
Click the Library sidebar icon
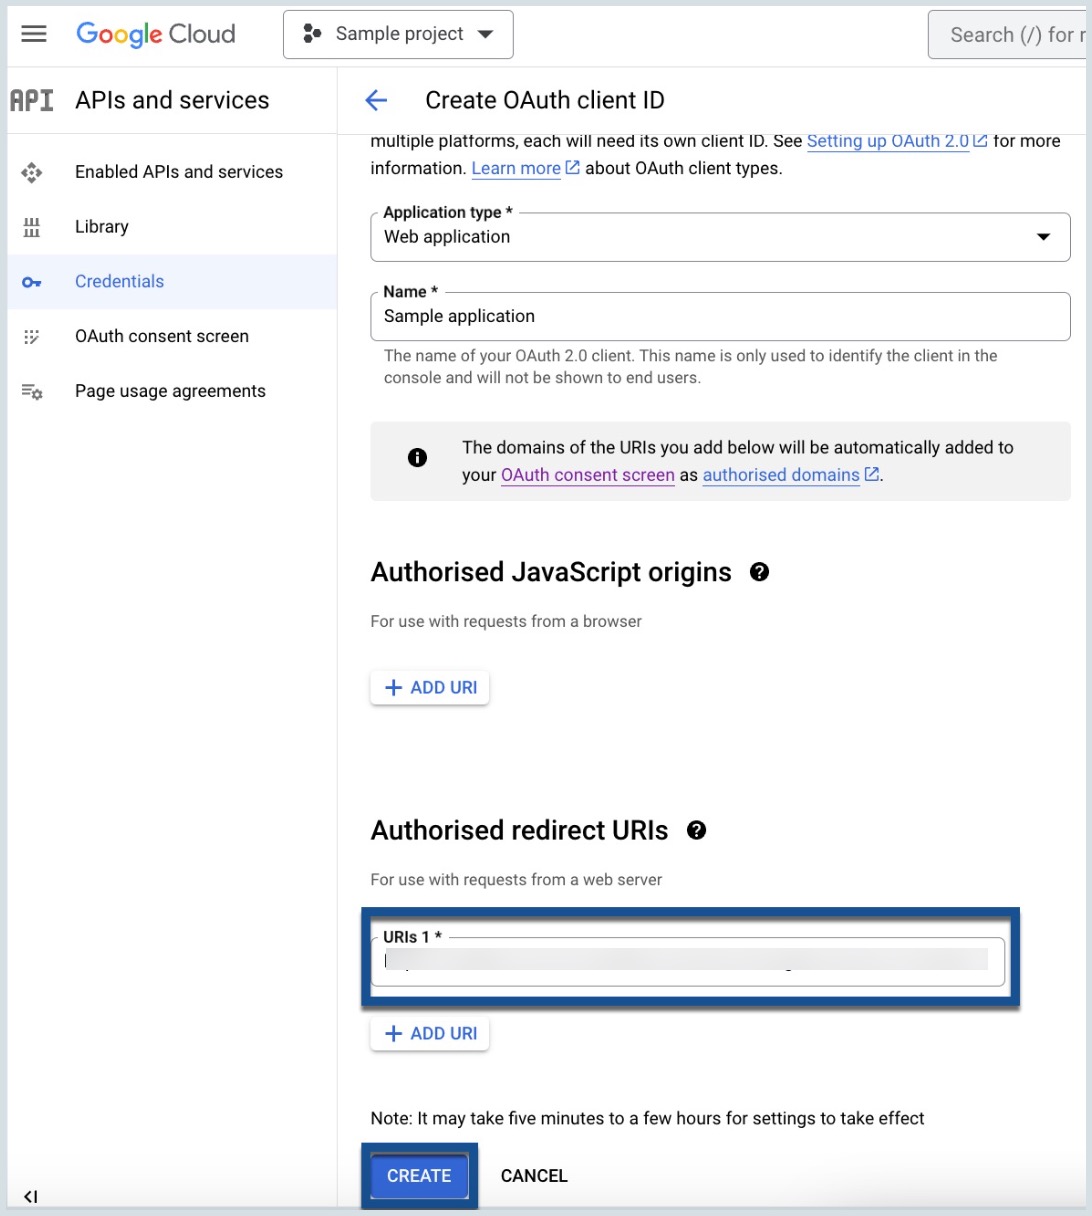pyautogui.click(x=32, y=227)
